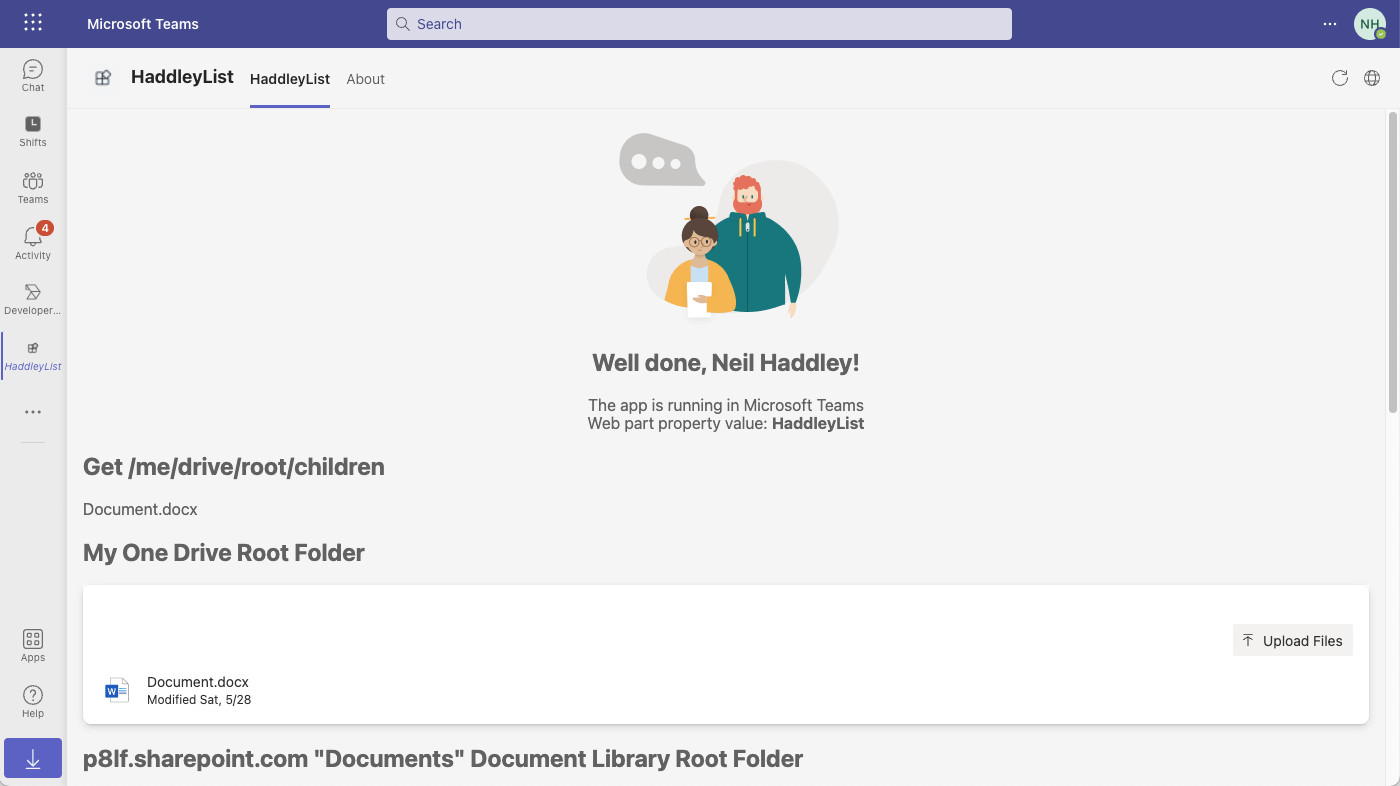Open the app in website globe icon
The width and height of the screenshot is (1400, 786).
click(x=1372, y=78)
